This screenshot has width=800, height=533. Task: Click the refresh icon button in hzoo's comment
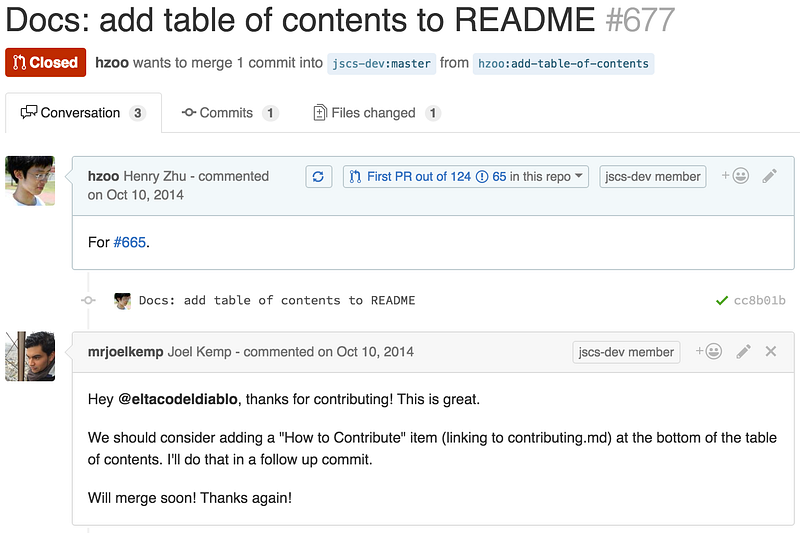tap(318, 176)
